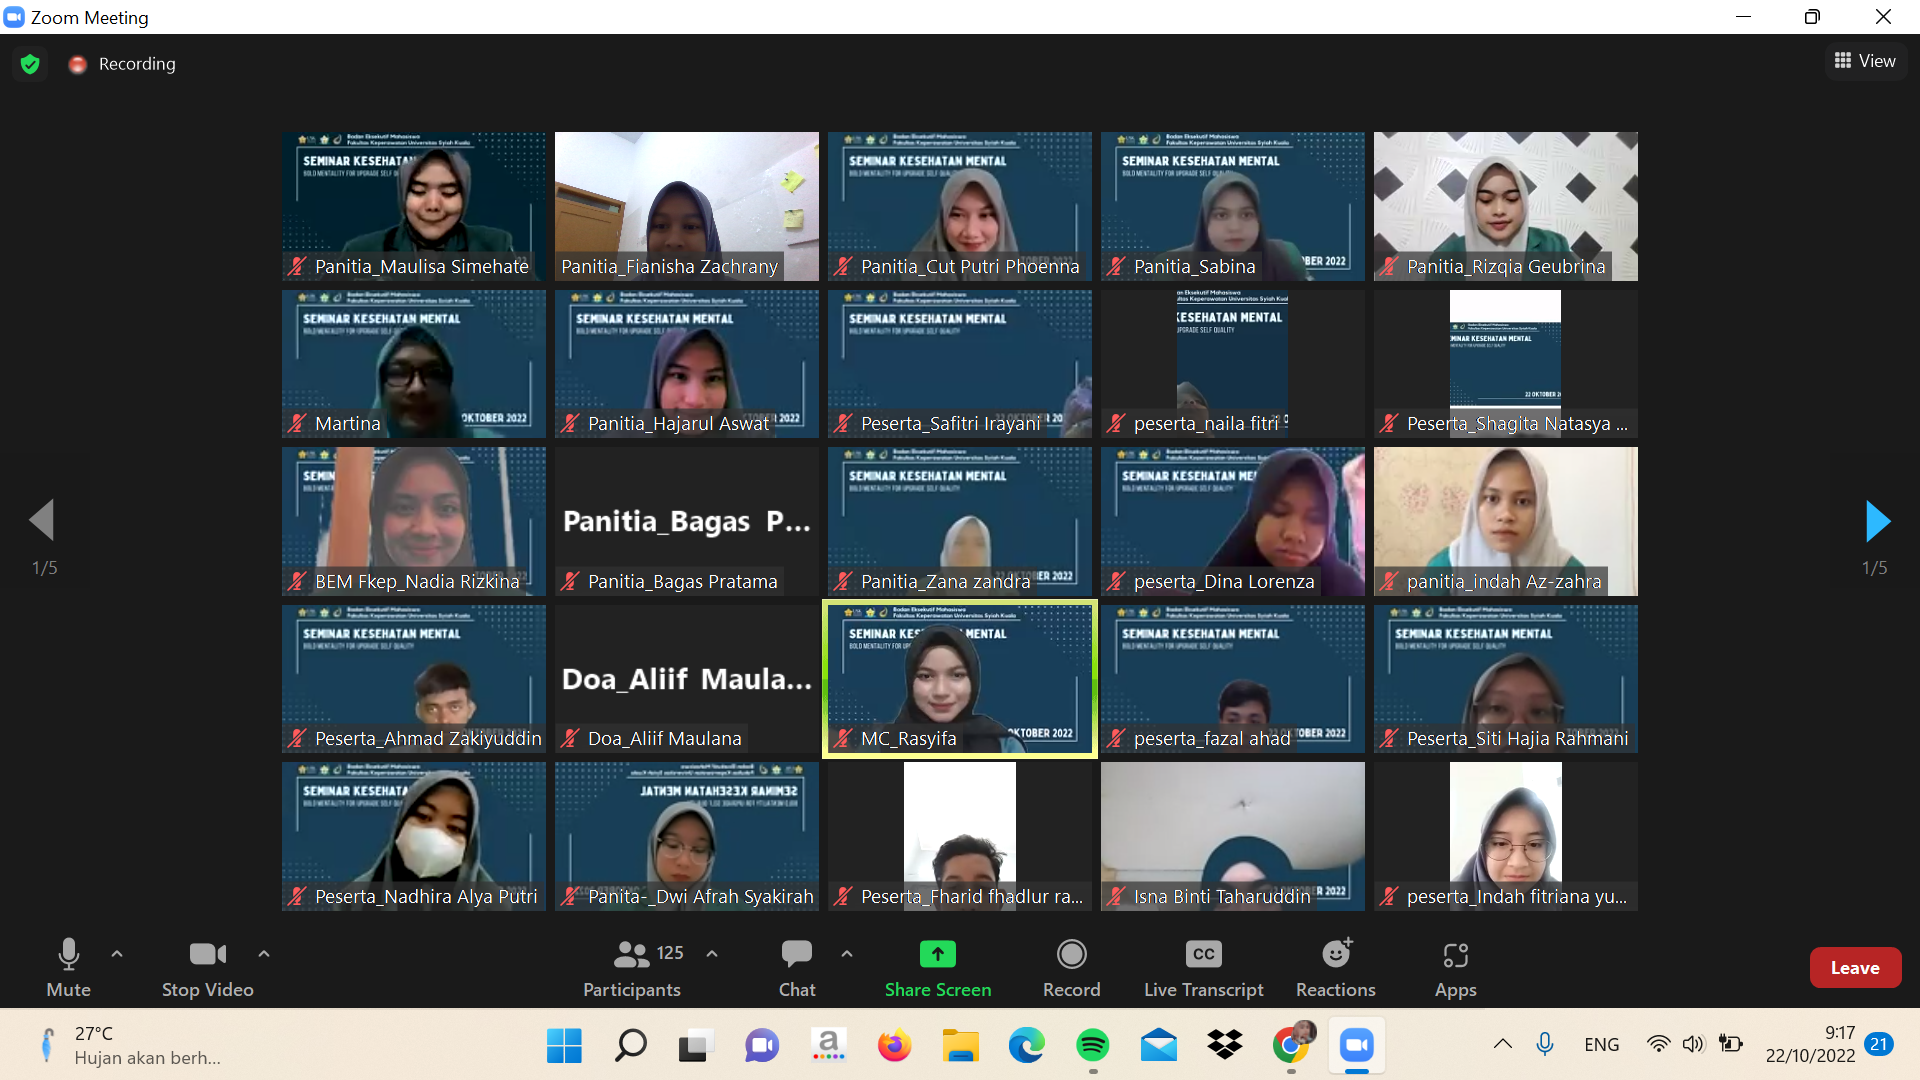Image resolution: width=1920 pixels, height=1080 pixels.
Task: Expand the arrow next to Participants count
Action: [x=712, y=954]
